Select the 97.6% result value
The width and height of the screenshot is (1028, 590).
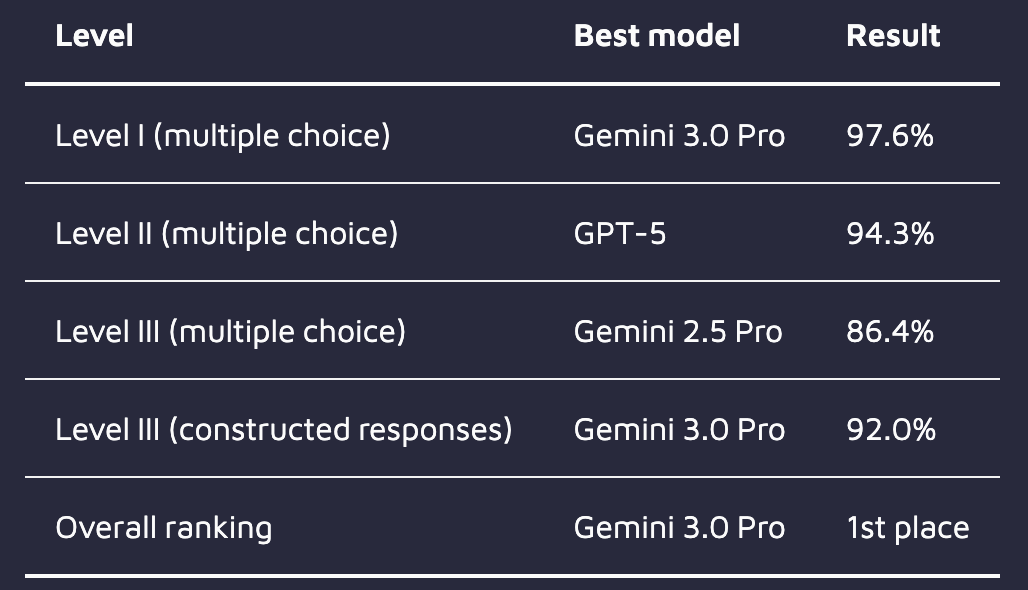(x=889, y=135)
